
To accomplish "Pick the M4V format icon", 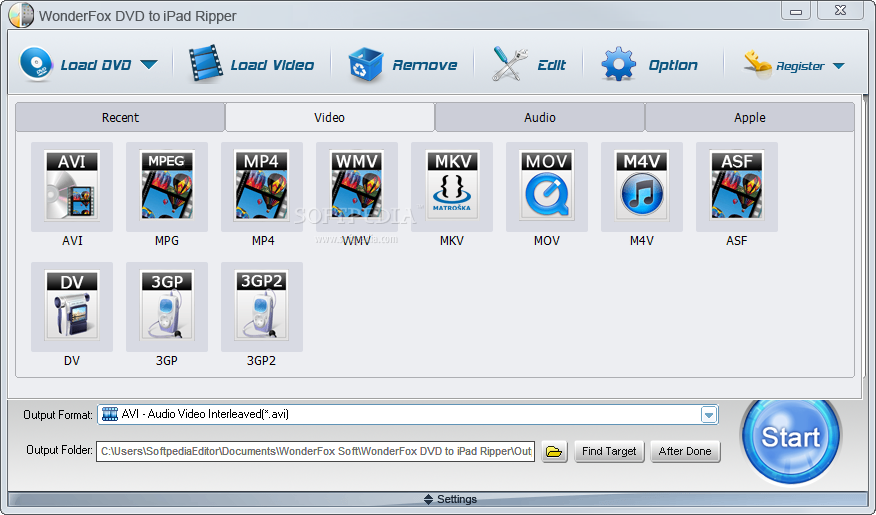I will (642, 187).
